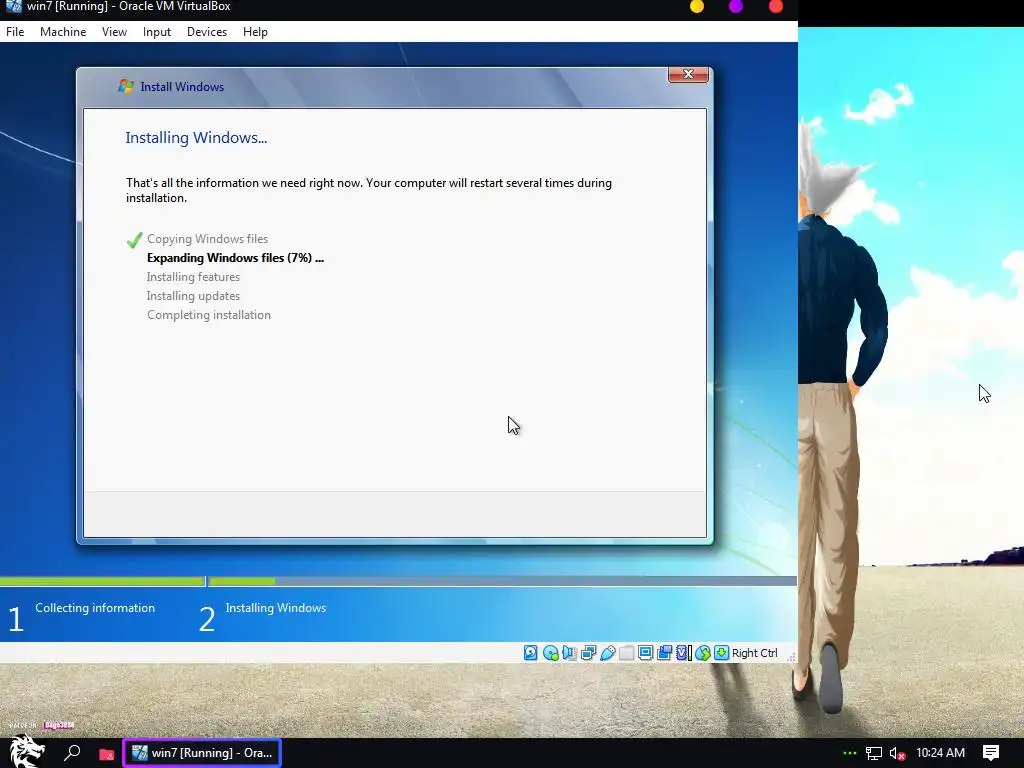1024x768 pixels.
Task: Click the display indicator icon
Action: [645, 653]
